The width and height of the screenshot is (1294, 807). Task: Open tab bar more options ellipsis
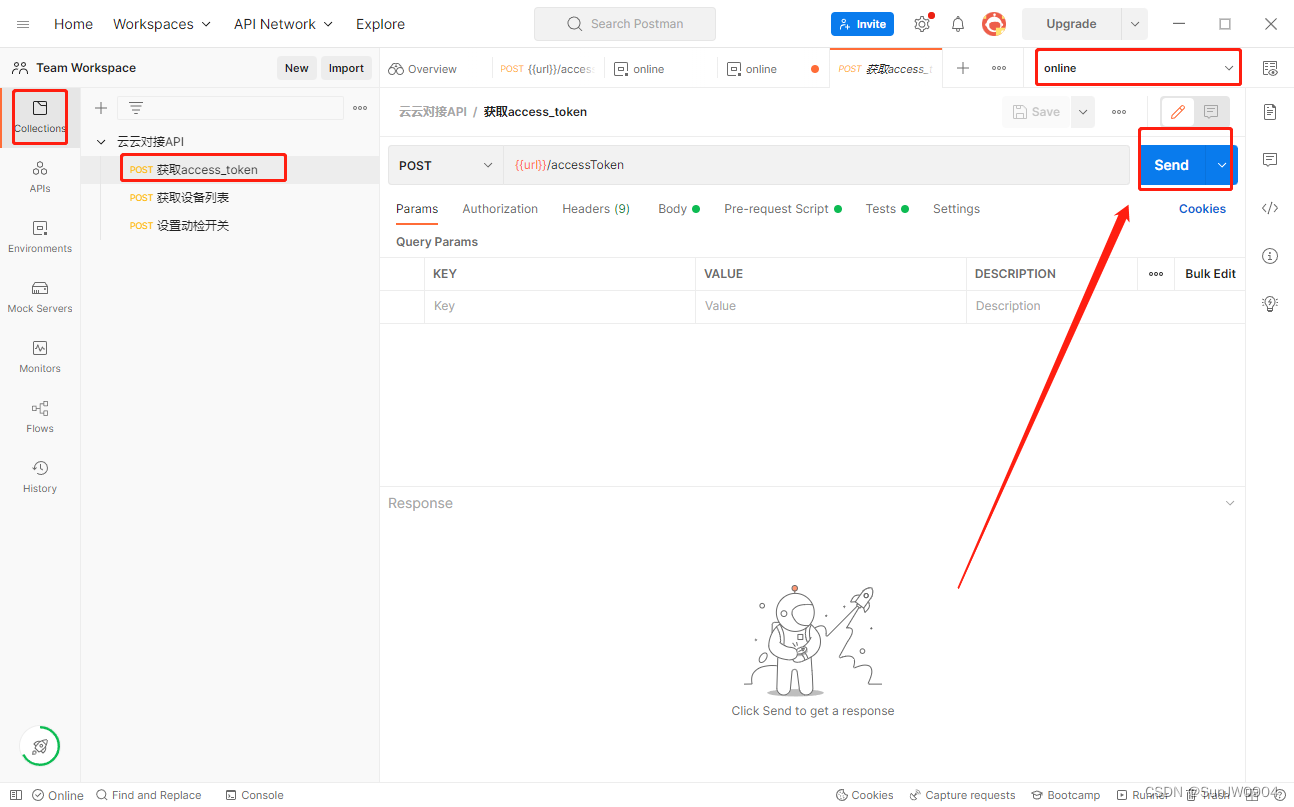(999, 68)
